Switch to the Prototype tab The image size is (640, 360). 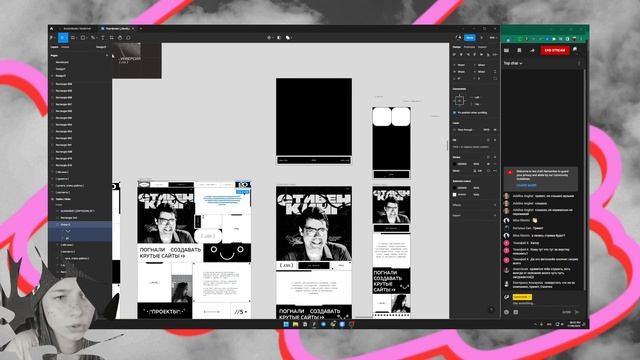(469, 47)
